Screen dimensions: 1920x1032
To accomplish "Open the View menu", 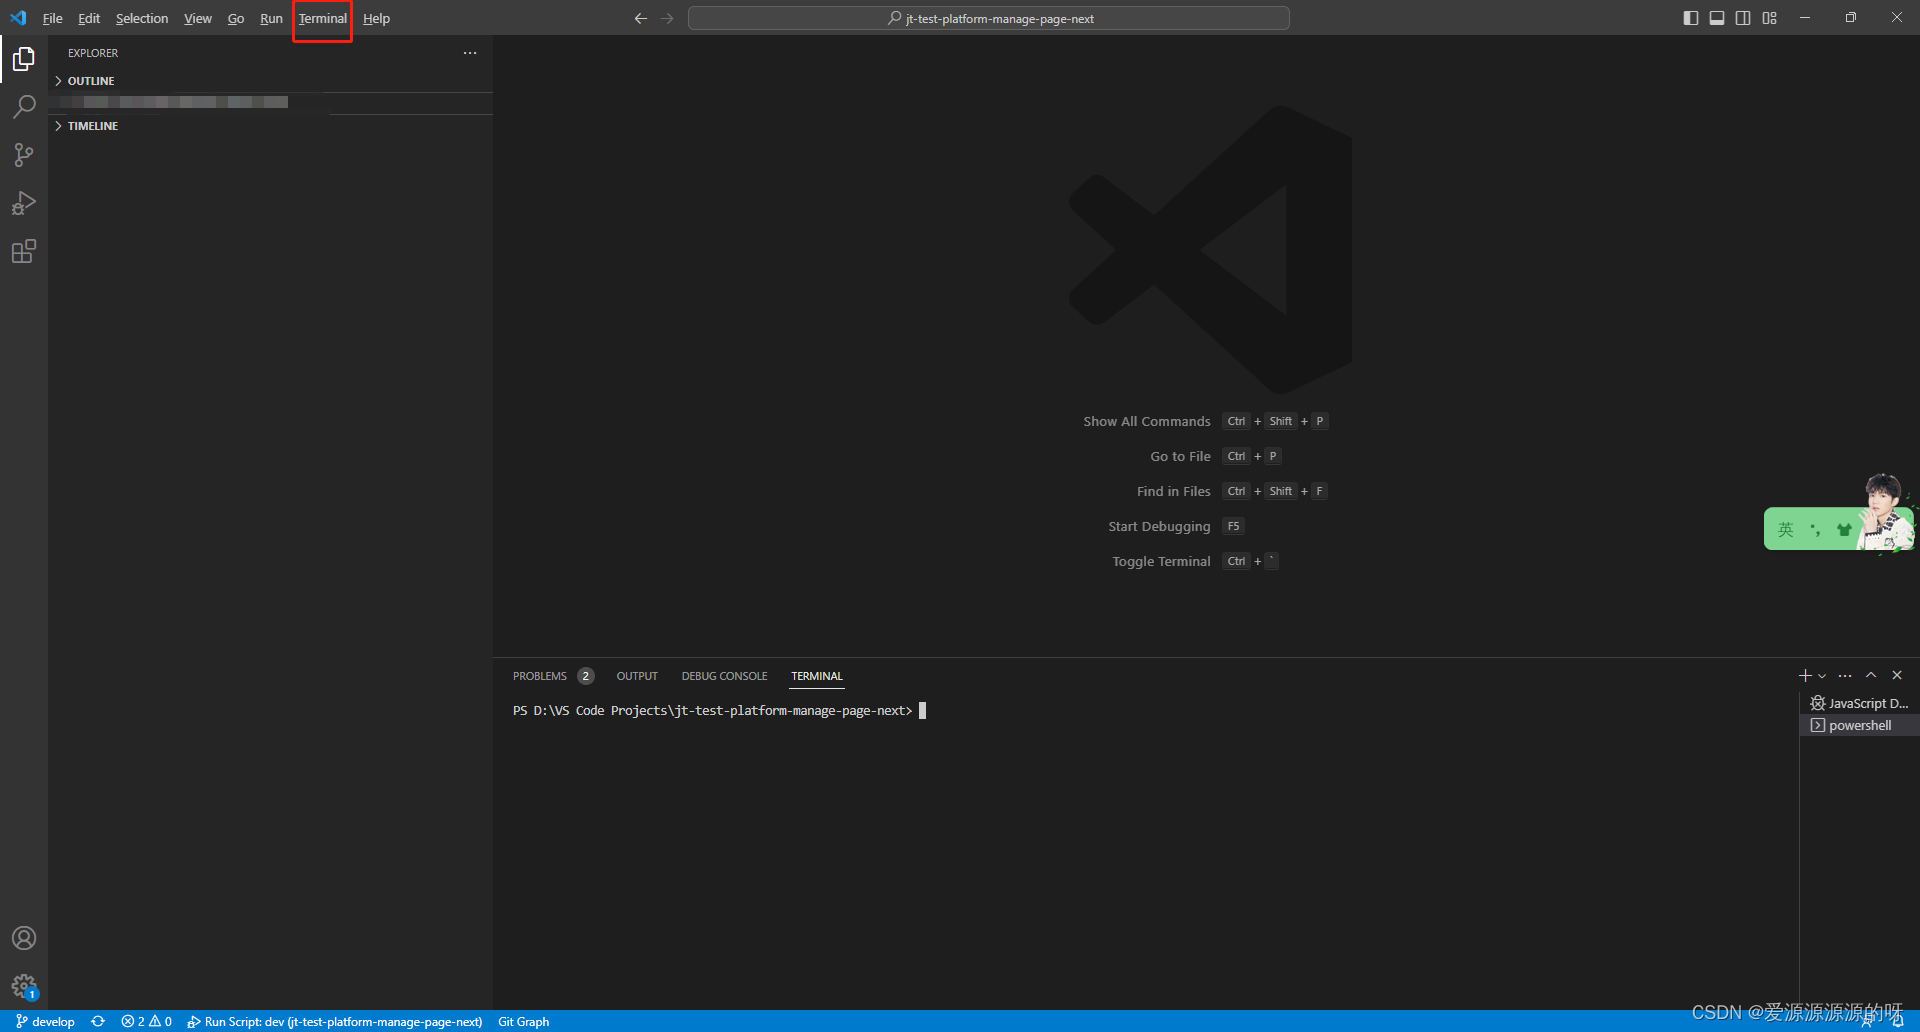I will point(198,18).
